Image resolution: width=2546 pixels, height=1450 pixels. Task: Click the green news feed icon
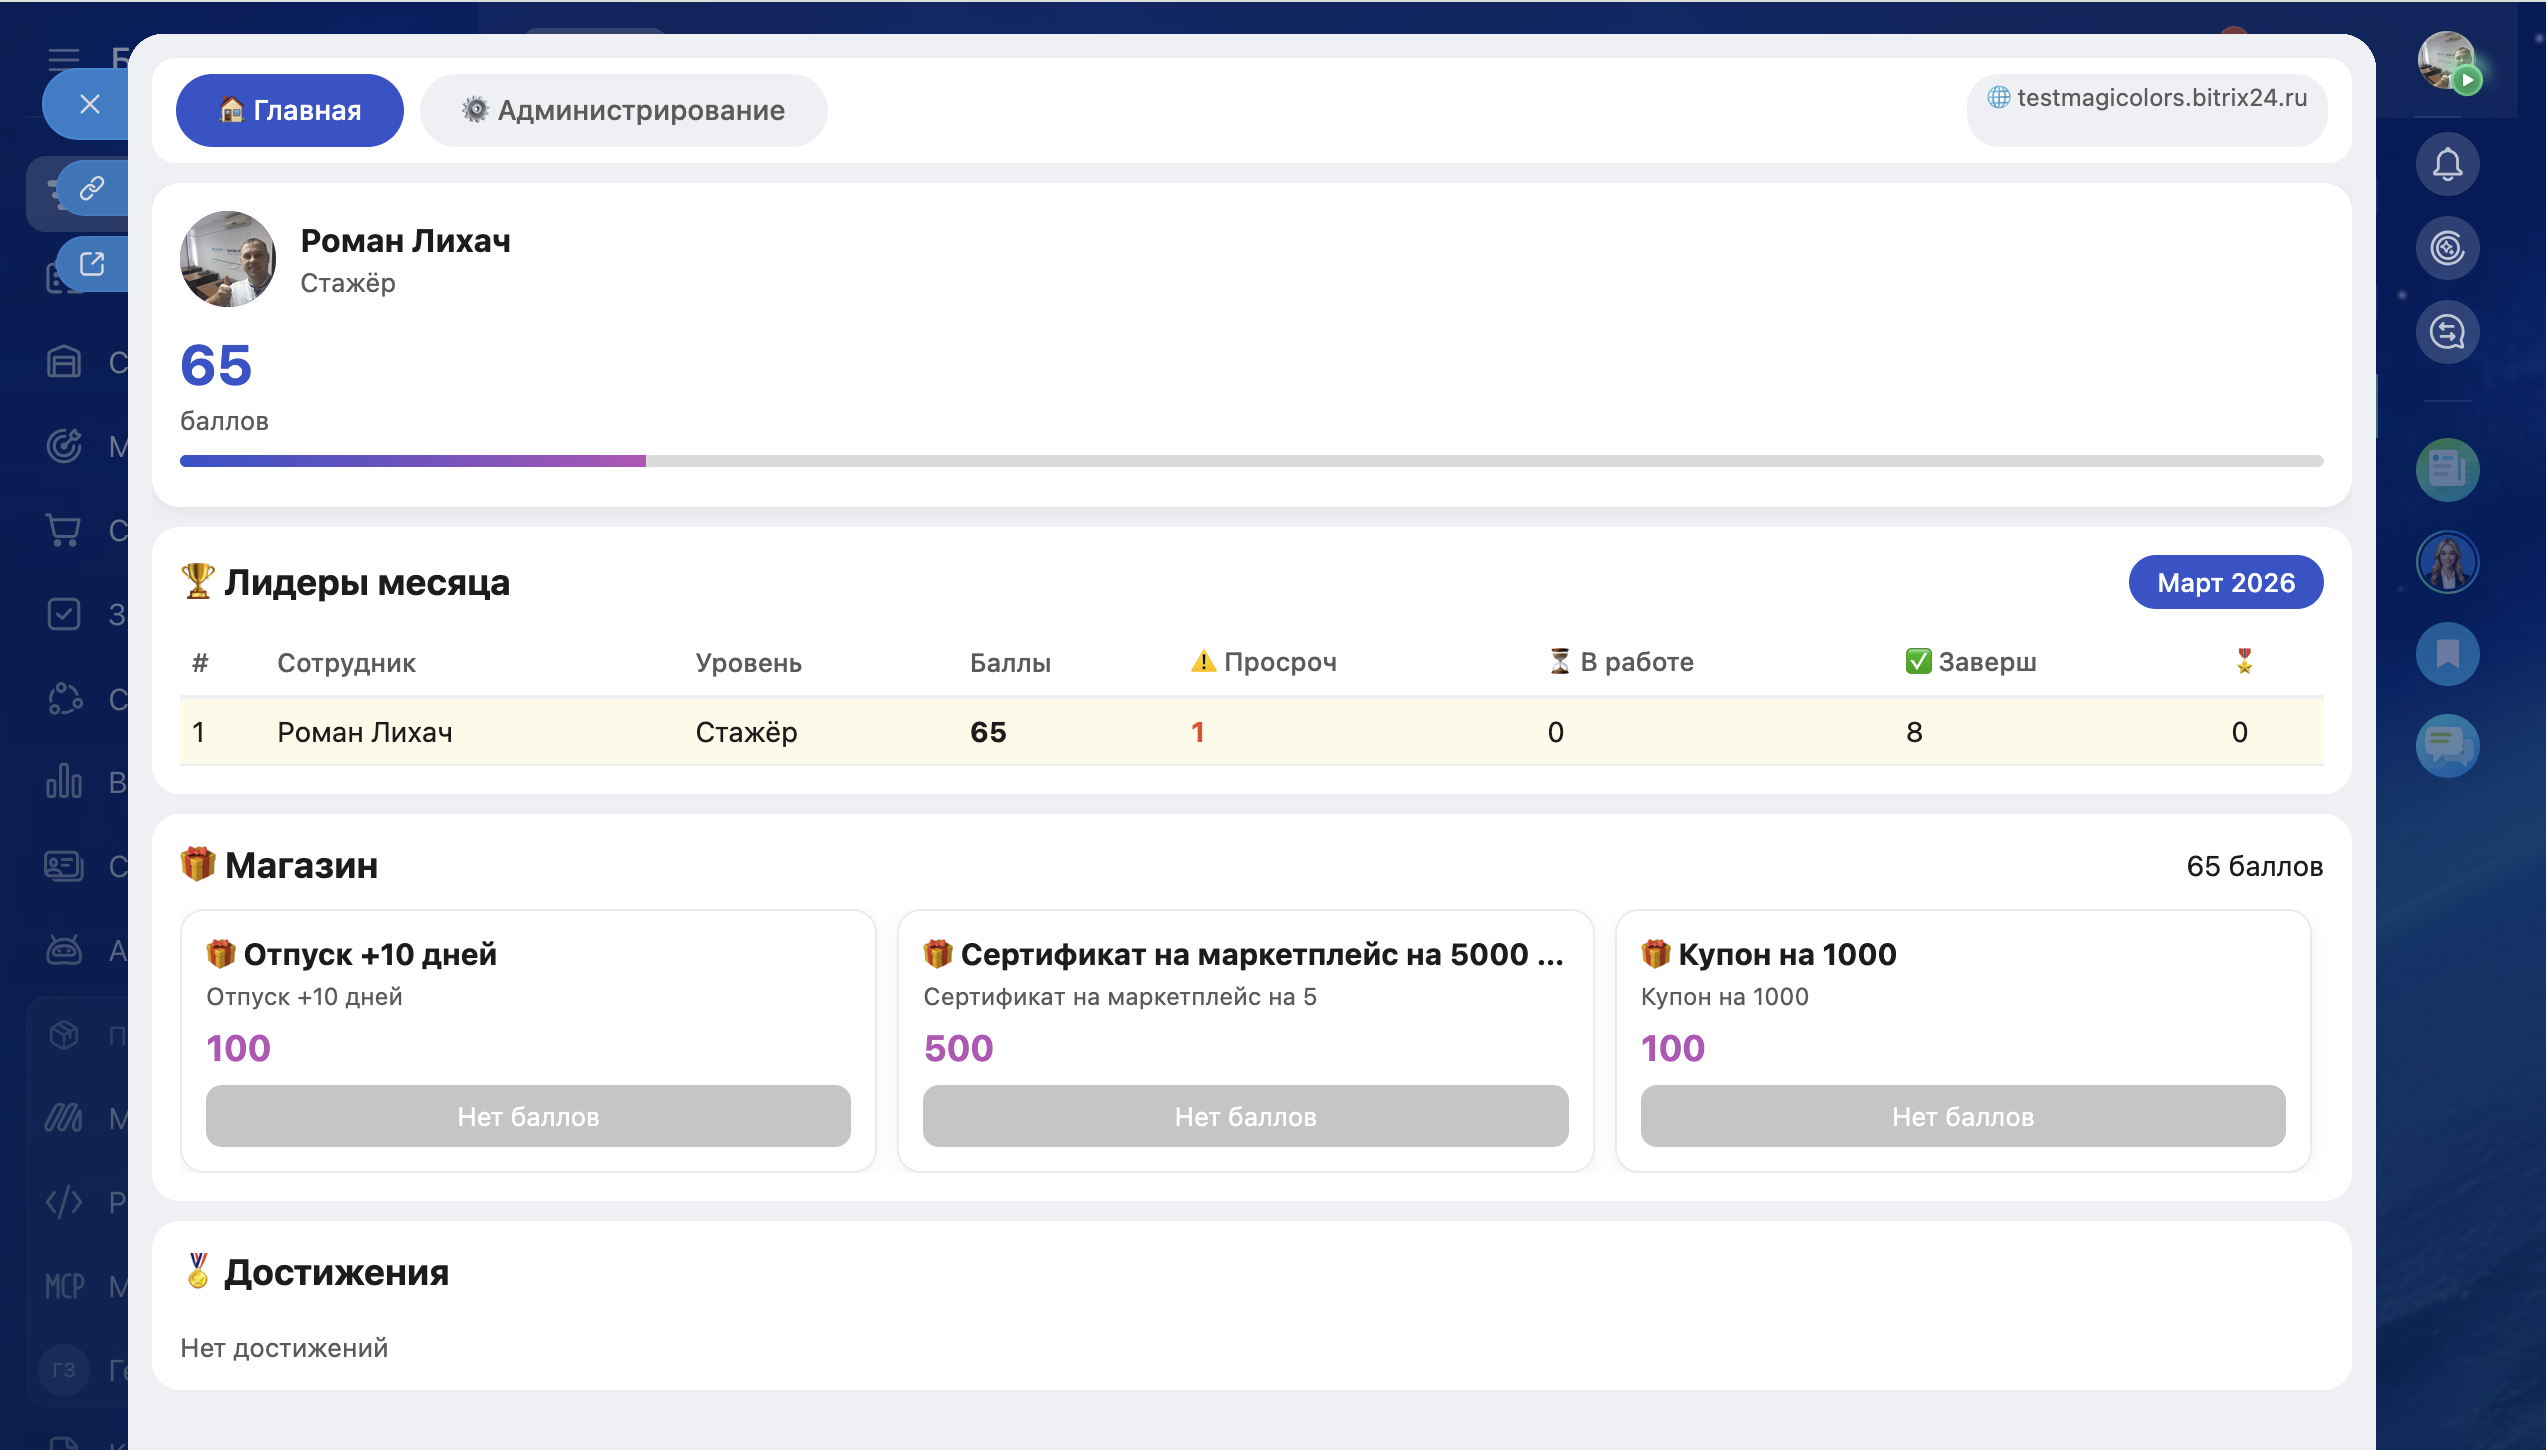[x=2447, y=469]
